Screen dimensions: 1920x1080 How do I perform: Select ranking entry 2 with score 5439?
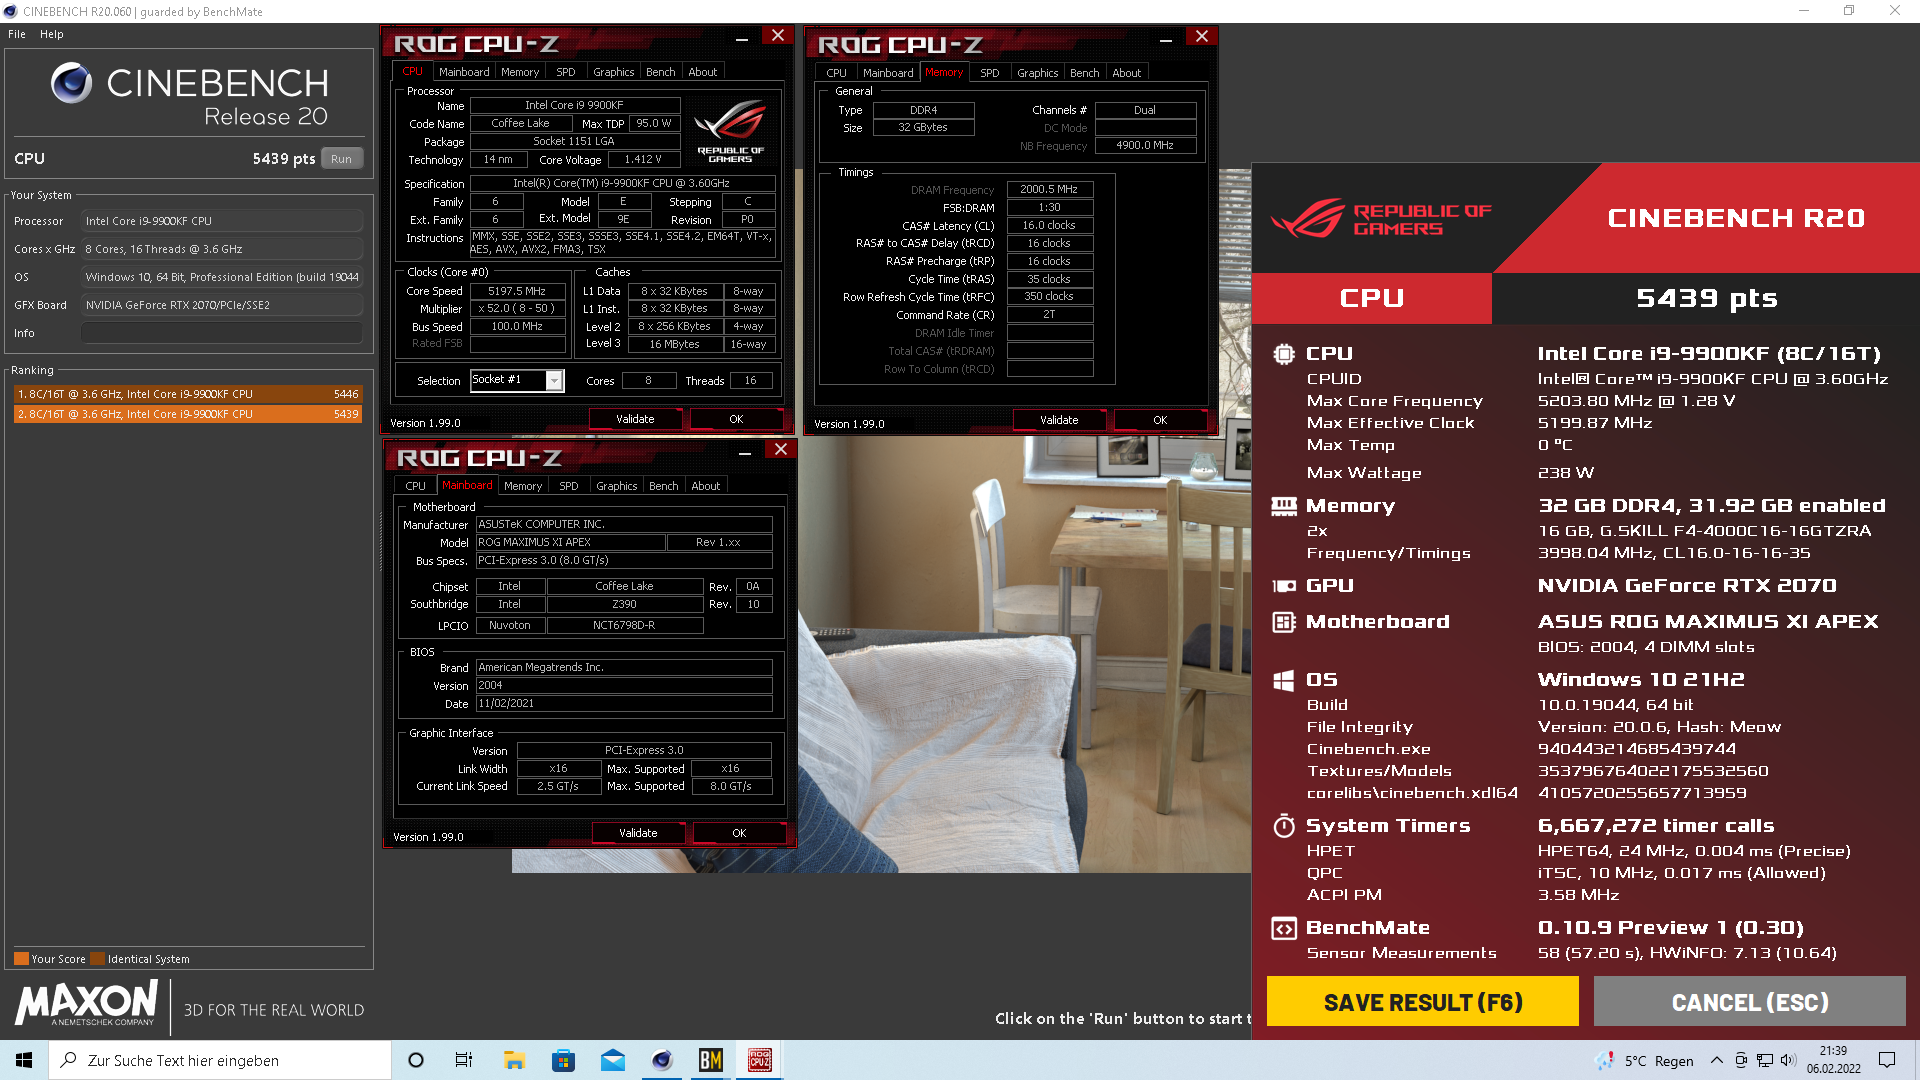[188, 414]
